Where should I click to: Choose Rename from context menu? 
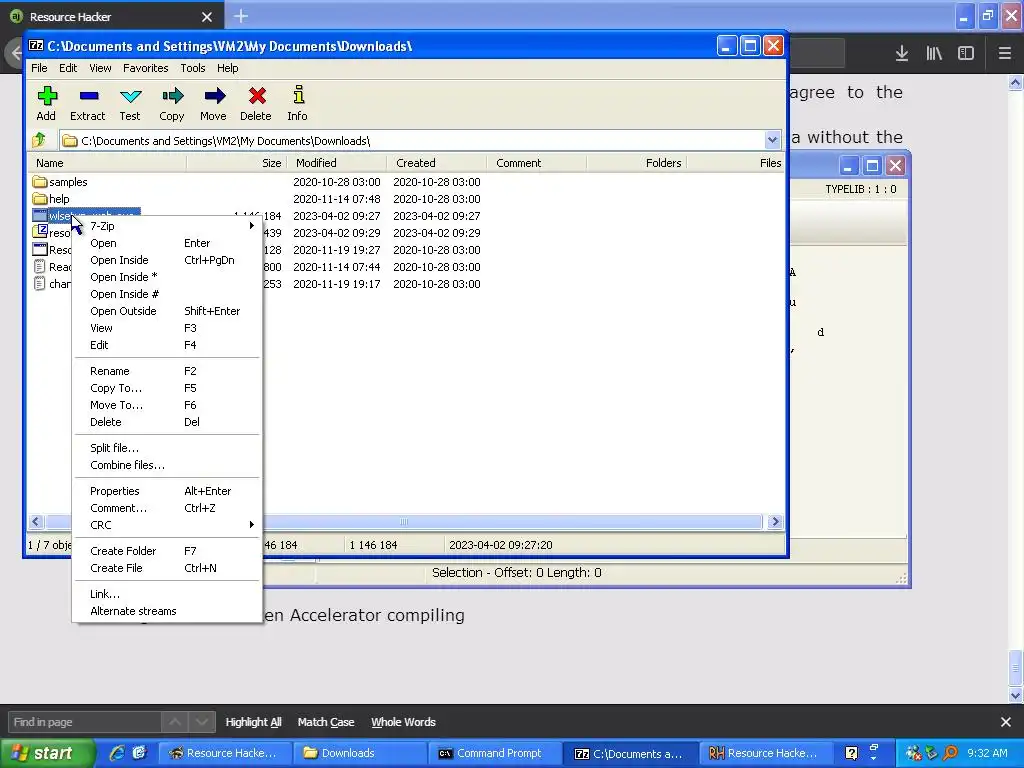click(x=167, y=371)
